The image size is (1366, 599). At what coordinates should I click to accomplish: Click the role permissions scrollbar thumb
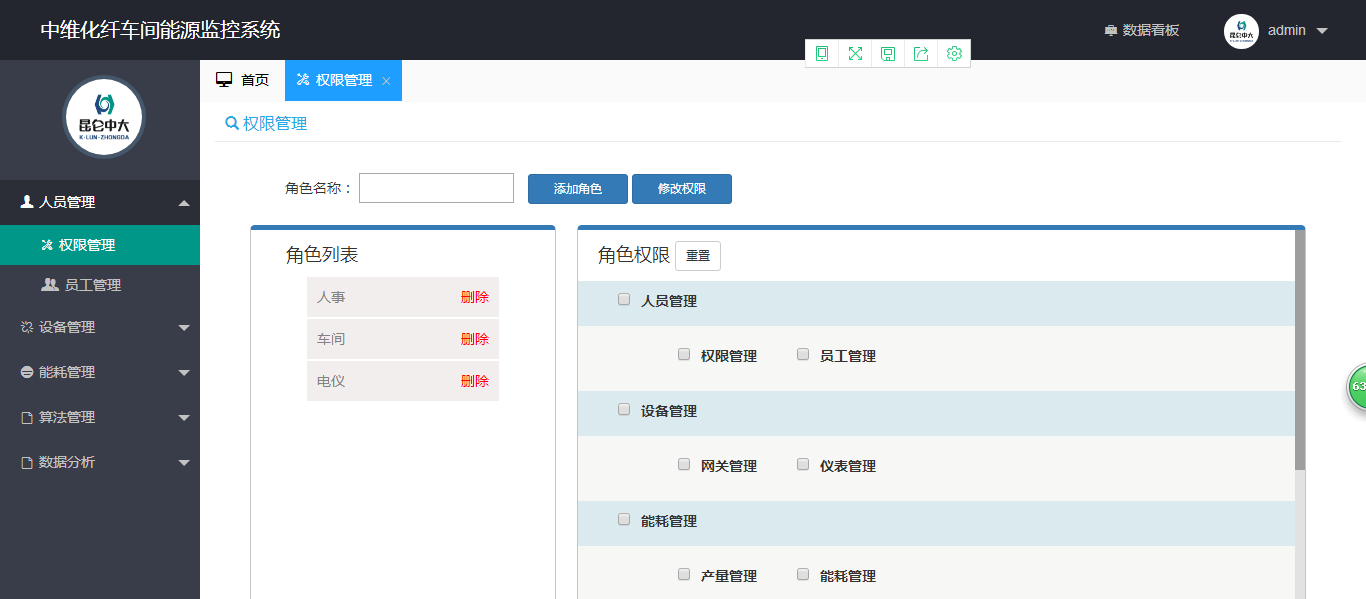1300,350
